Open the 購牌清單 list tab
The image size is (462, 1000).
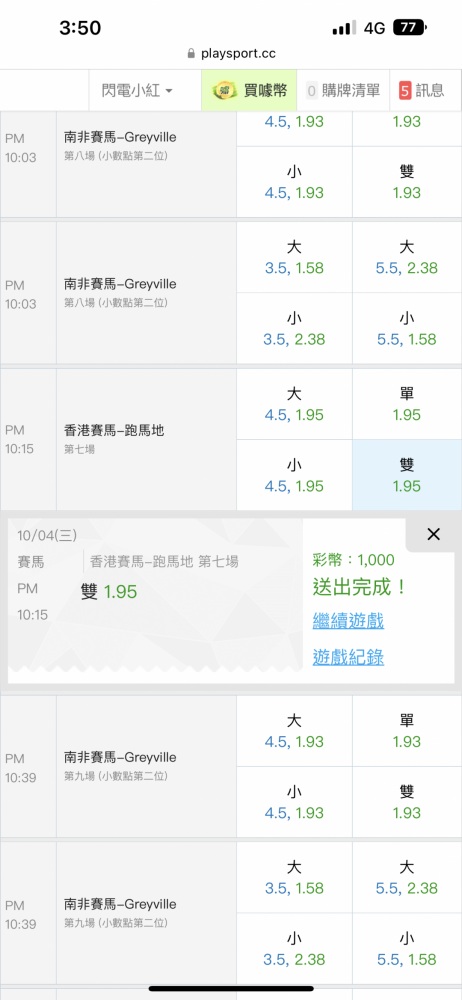[343, 91]
